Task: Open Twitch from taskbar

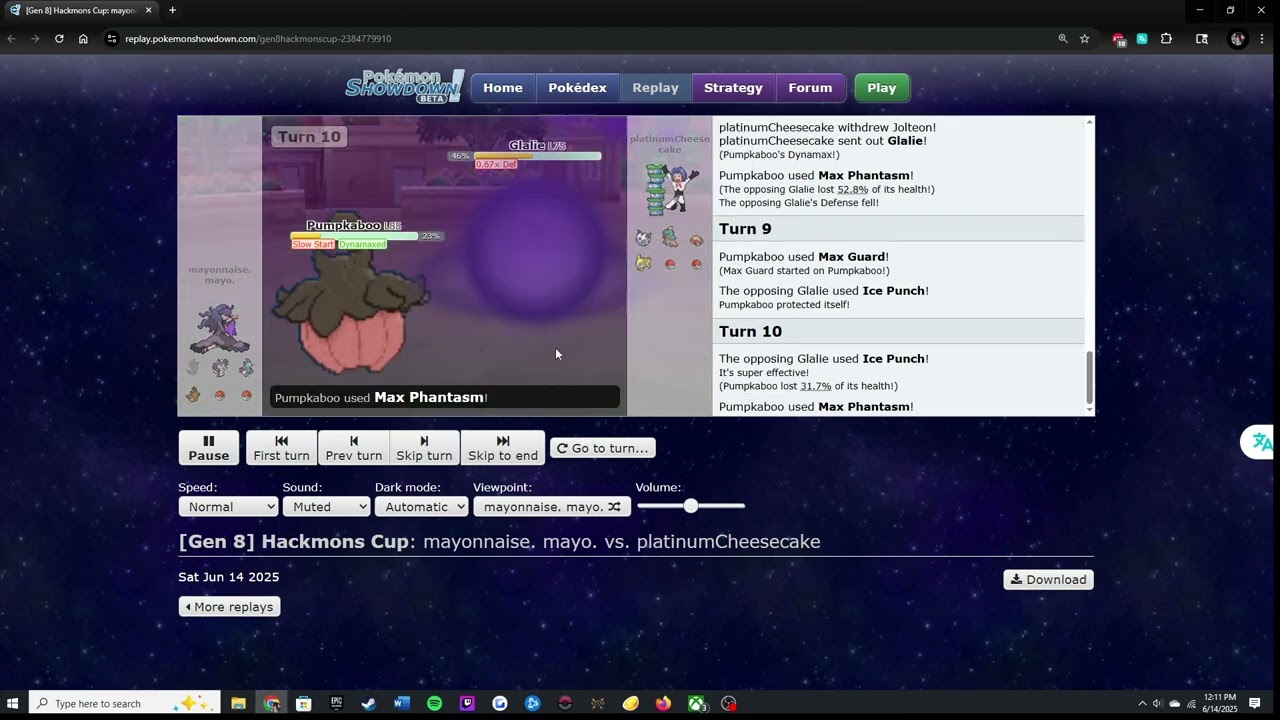Action: pyautogui.click(x=467, y=704)
